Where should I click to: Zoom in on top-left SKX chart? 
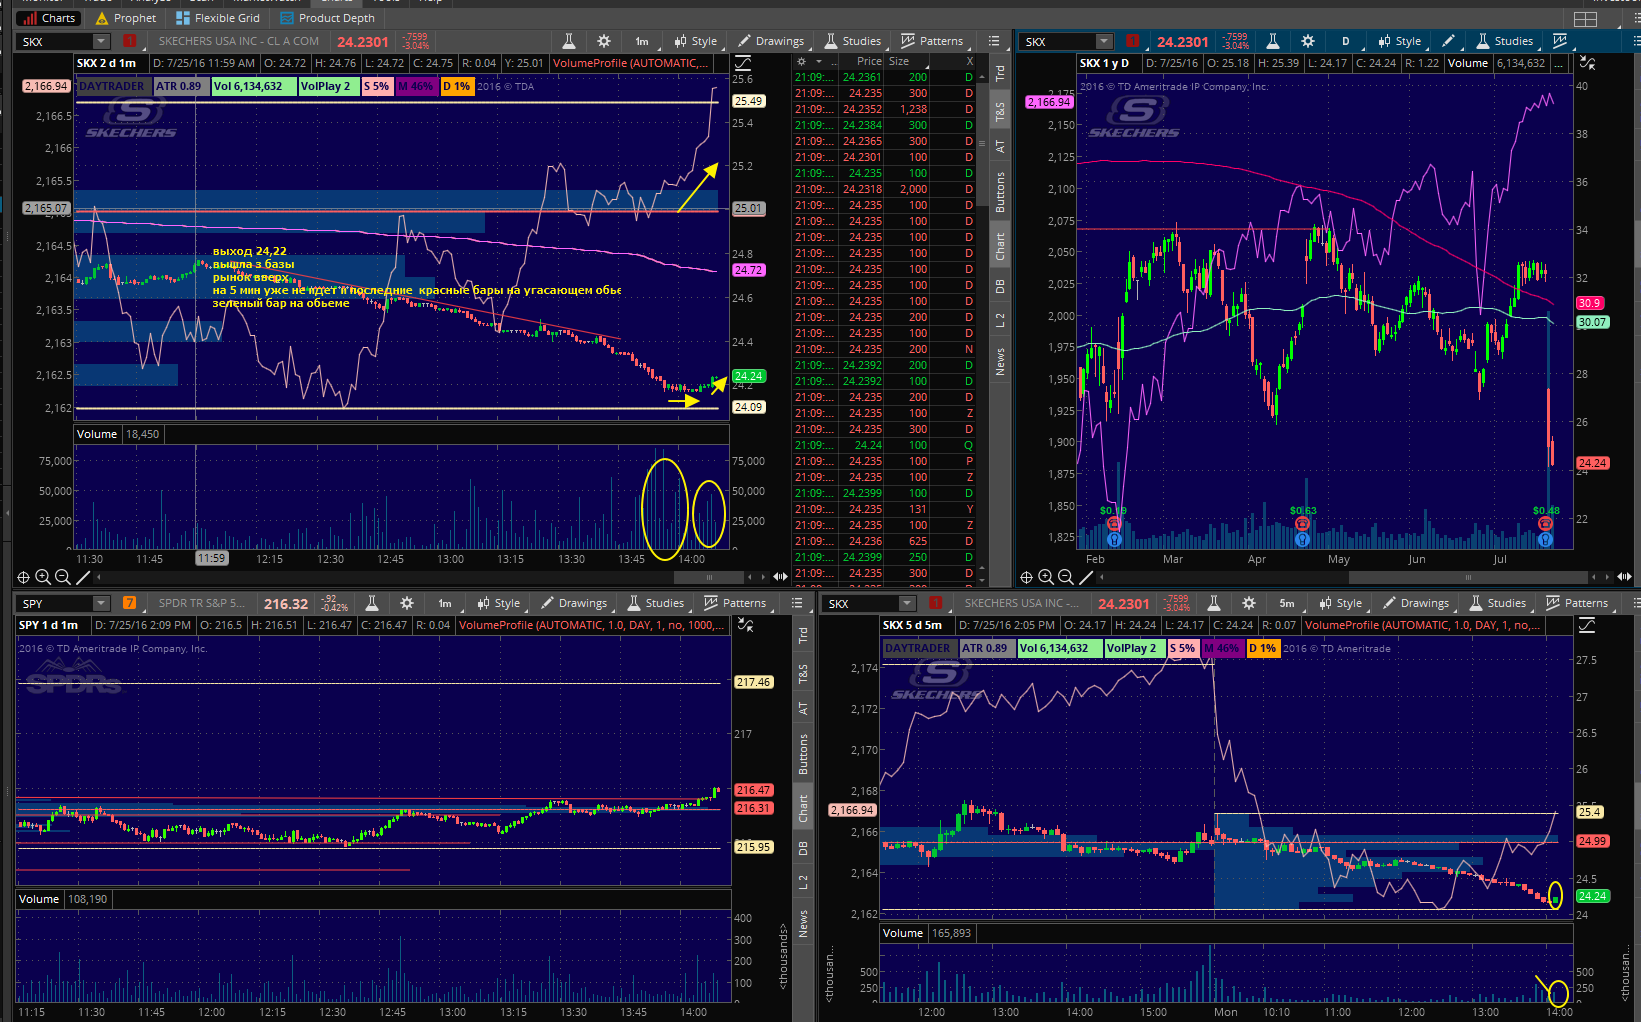(43, 577)
